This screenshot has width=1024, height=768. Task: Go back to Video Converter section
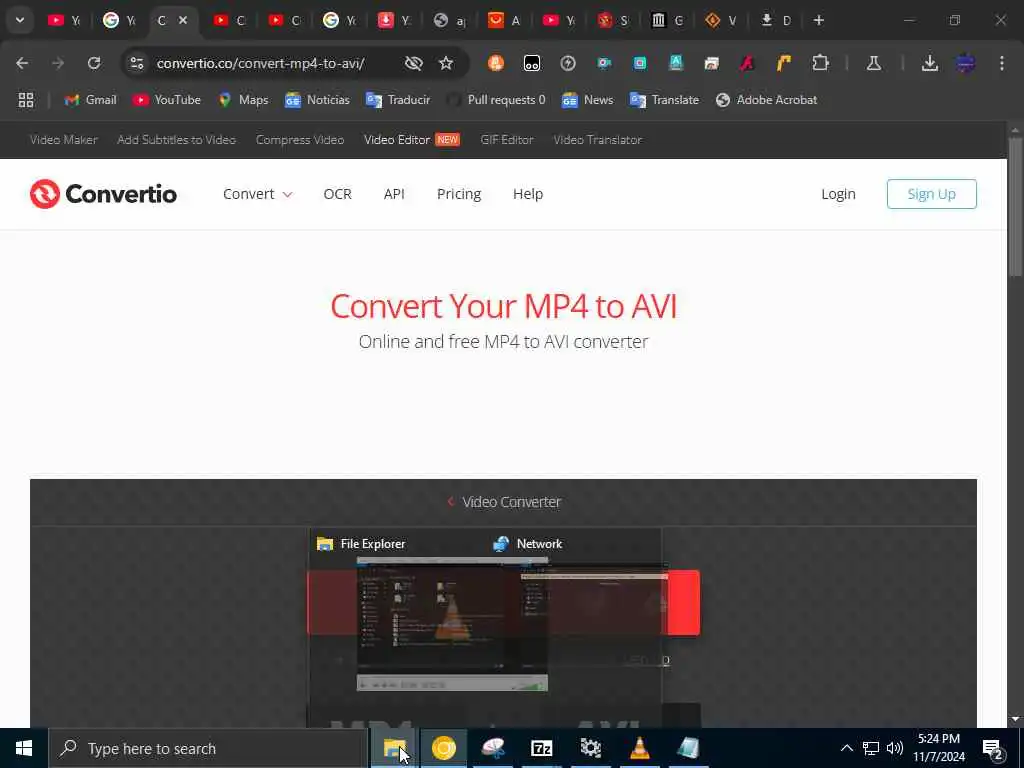click(x=504, y=502)
